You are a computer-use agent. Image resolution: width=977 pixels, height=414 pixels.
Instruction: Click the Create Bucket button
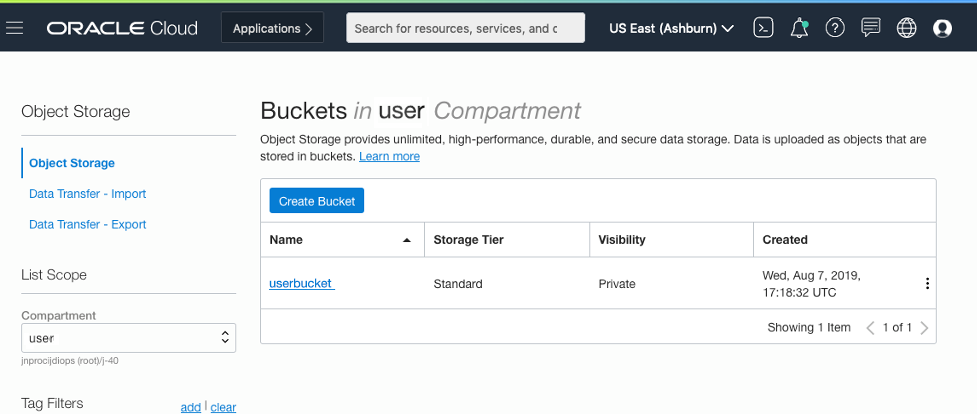click(317, 201)
